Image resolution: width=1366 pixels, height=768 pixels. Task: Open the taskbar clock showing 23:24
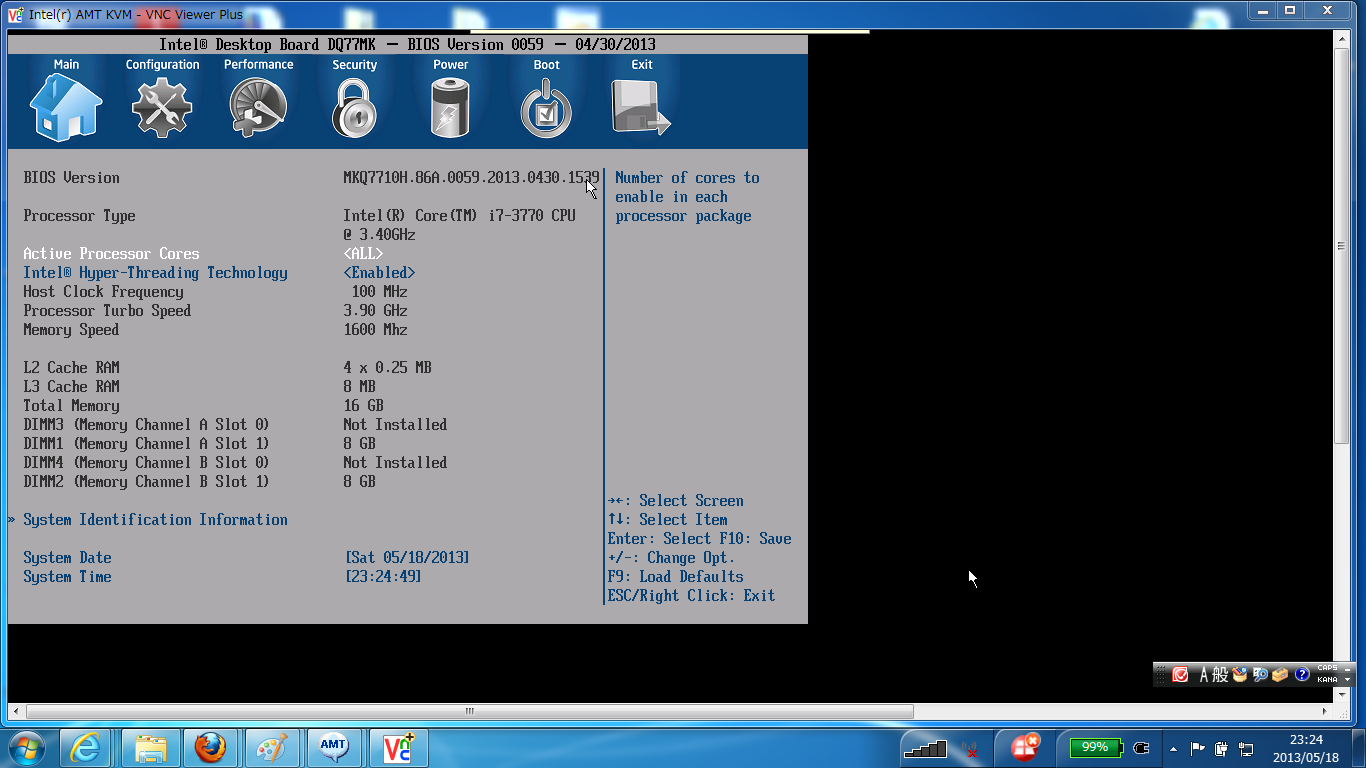coord(1306,748)
